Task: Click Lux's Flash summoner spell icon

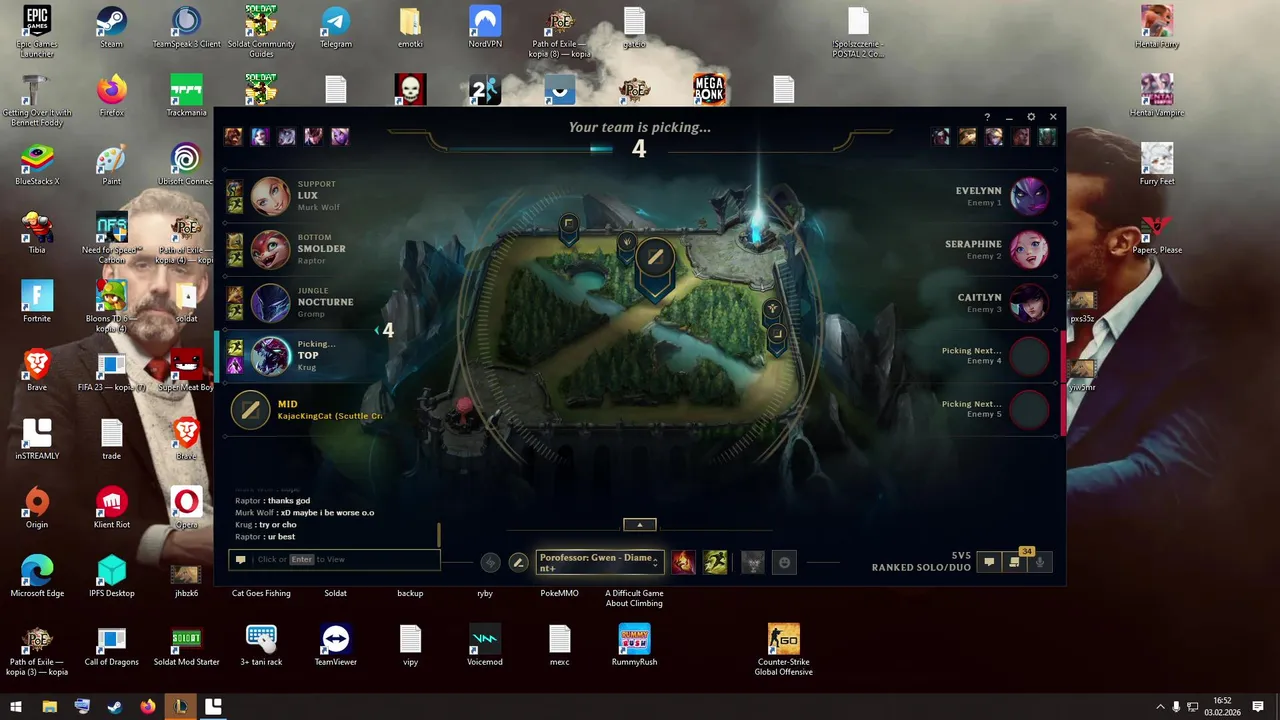Action: point(235,204)
